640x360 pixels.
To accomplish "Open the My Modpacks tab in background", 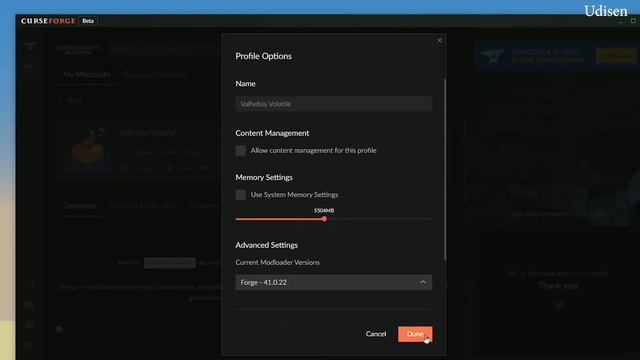I will click(87, 74).
